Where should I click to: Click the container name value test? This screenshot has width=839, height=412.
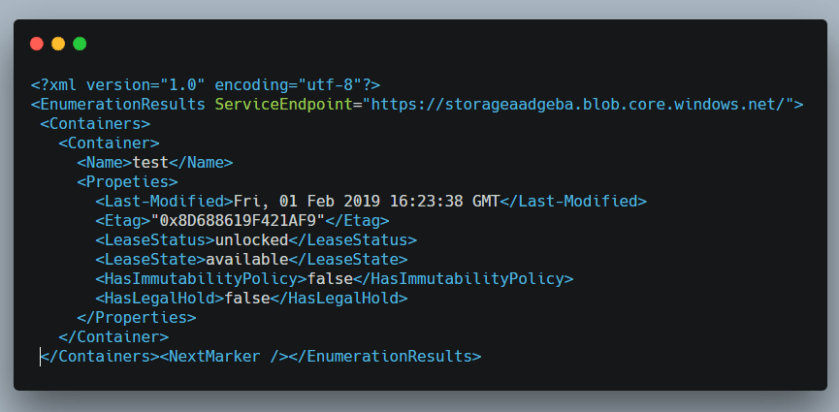pyautogui.click(x=150, y=162)
